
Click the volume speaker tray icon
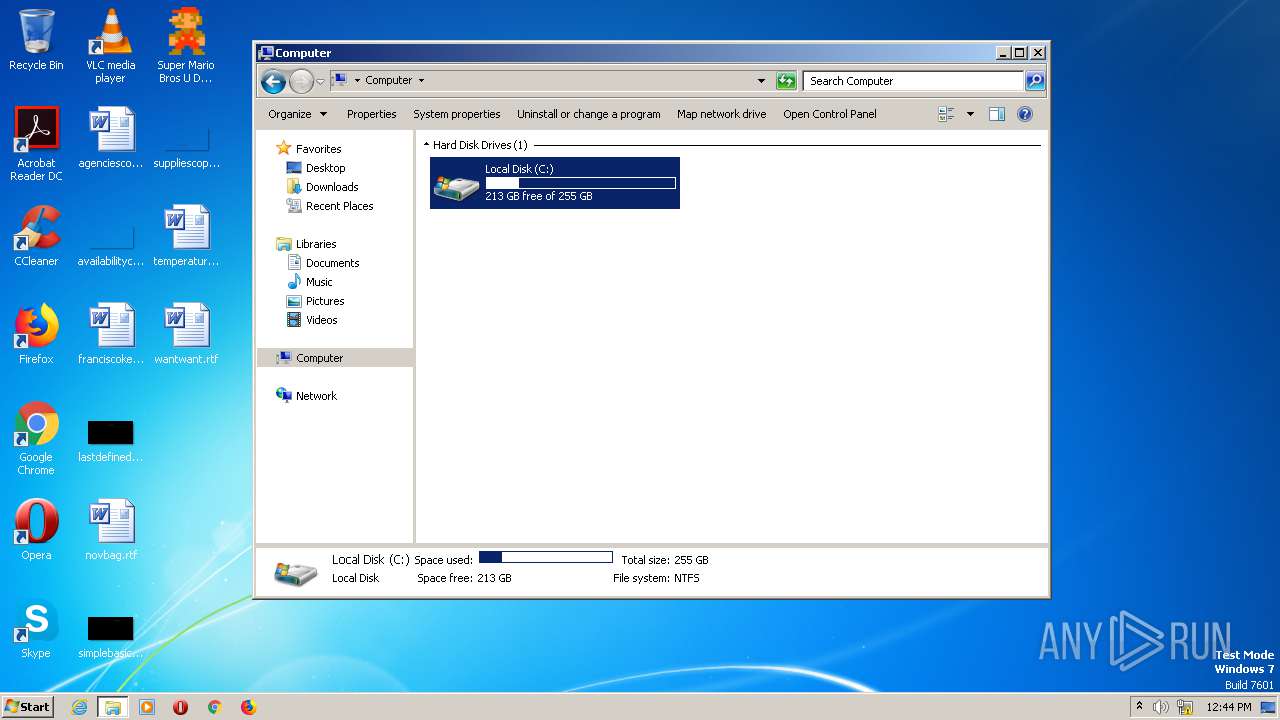(x=1161, y=707)
